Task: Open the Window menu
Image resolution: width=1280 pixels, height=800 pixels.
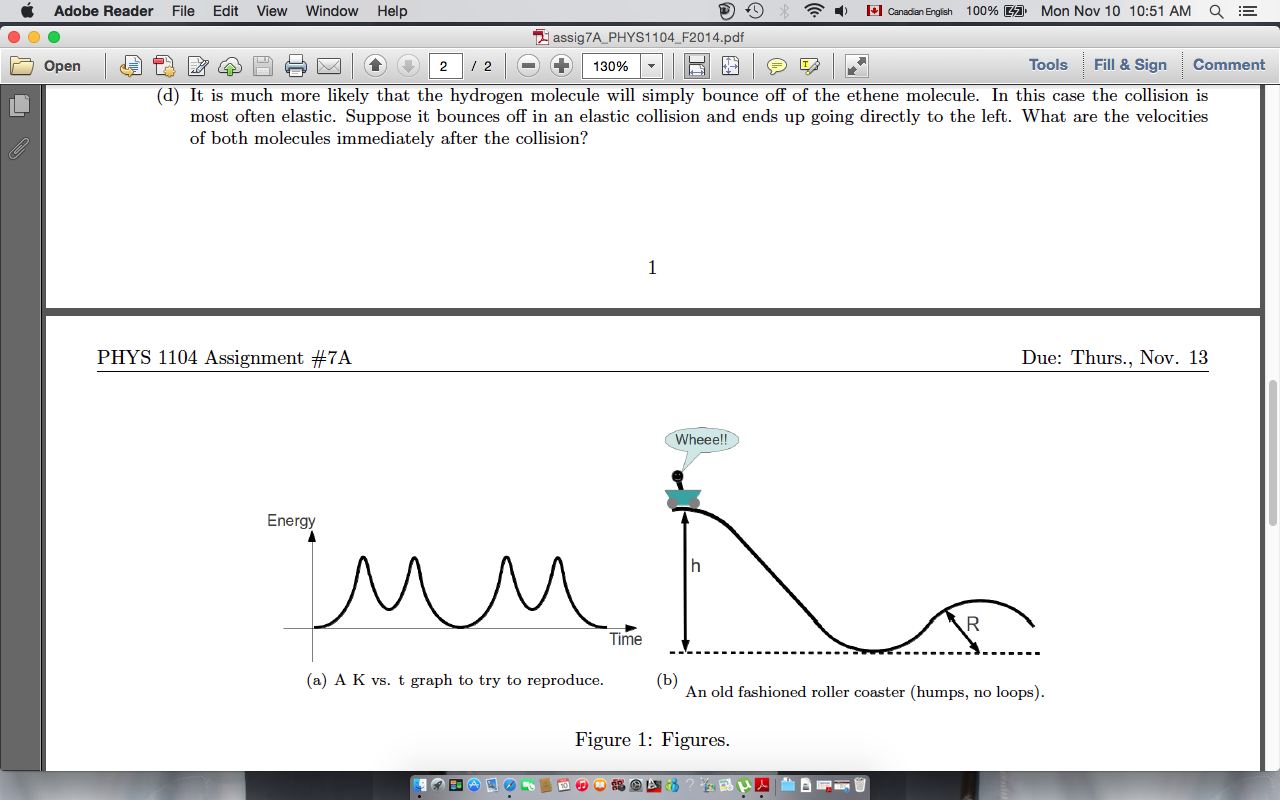Action: pos(332,11)
